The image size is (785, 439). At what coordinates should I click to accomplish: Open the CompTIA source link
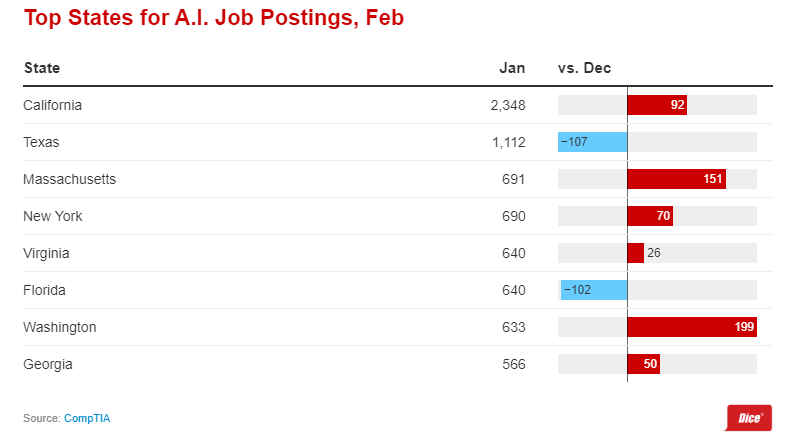(x=87, y=418)
